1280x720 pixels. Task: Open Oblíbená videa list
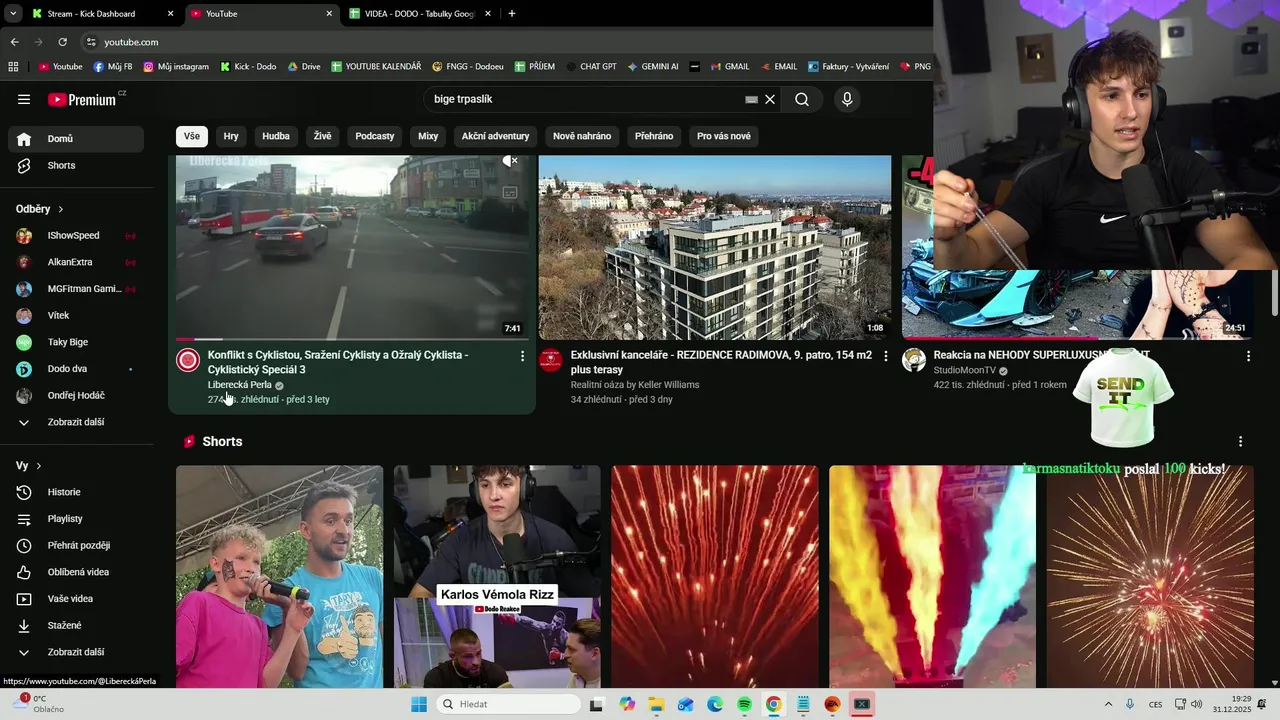[76, 572]
